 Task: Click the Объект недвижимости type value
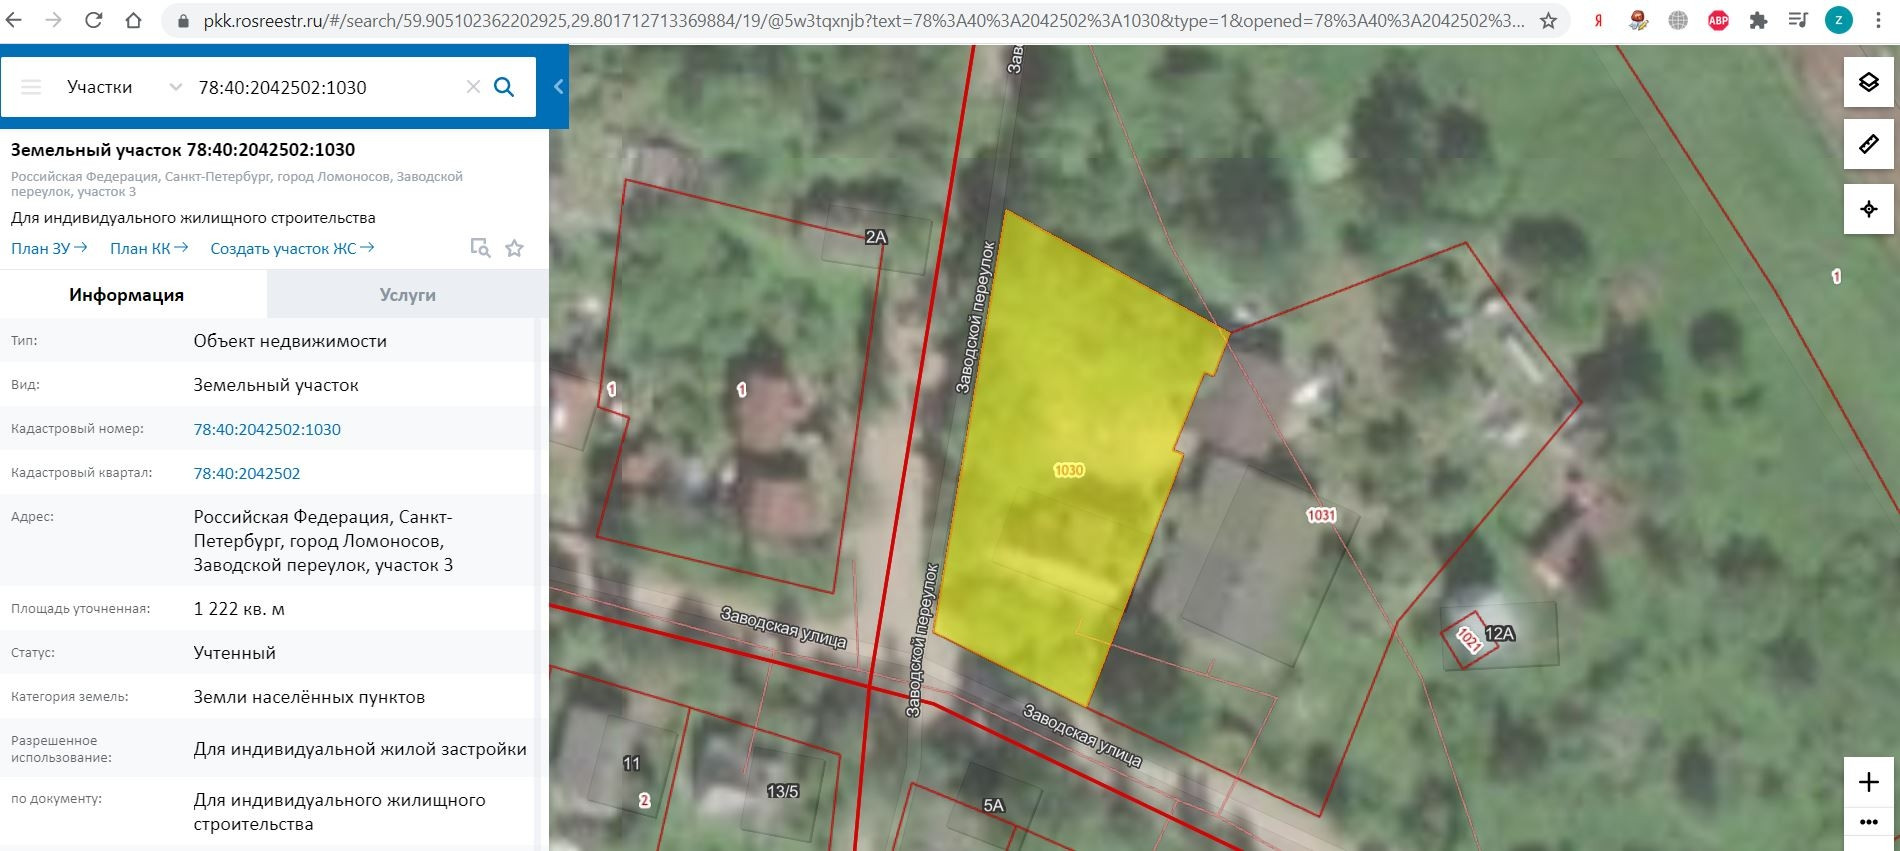[290, 341]
